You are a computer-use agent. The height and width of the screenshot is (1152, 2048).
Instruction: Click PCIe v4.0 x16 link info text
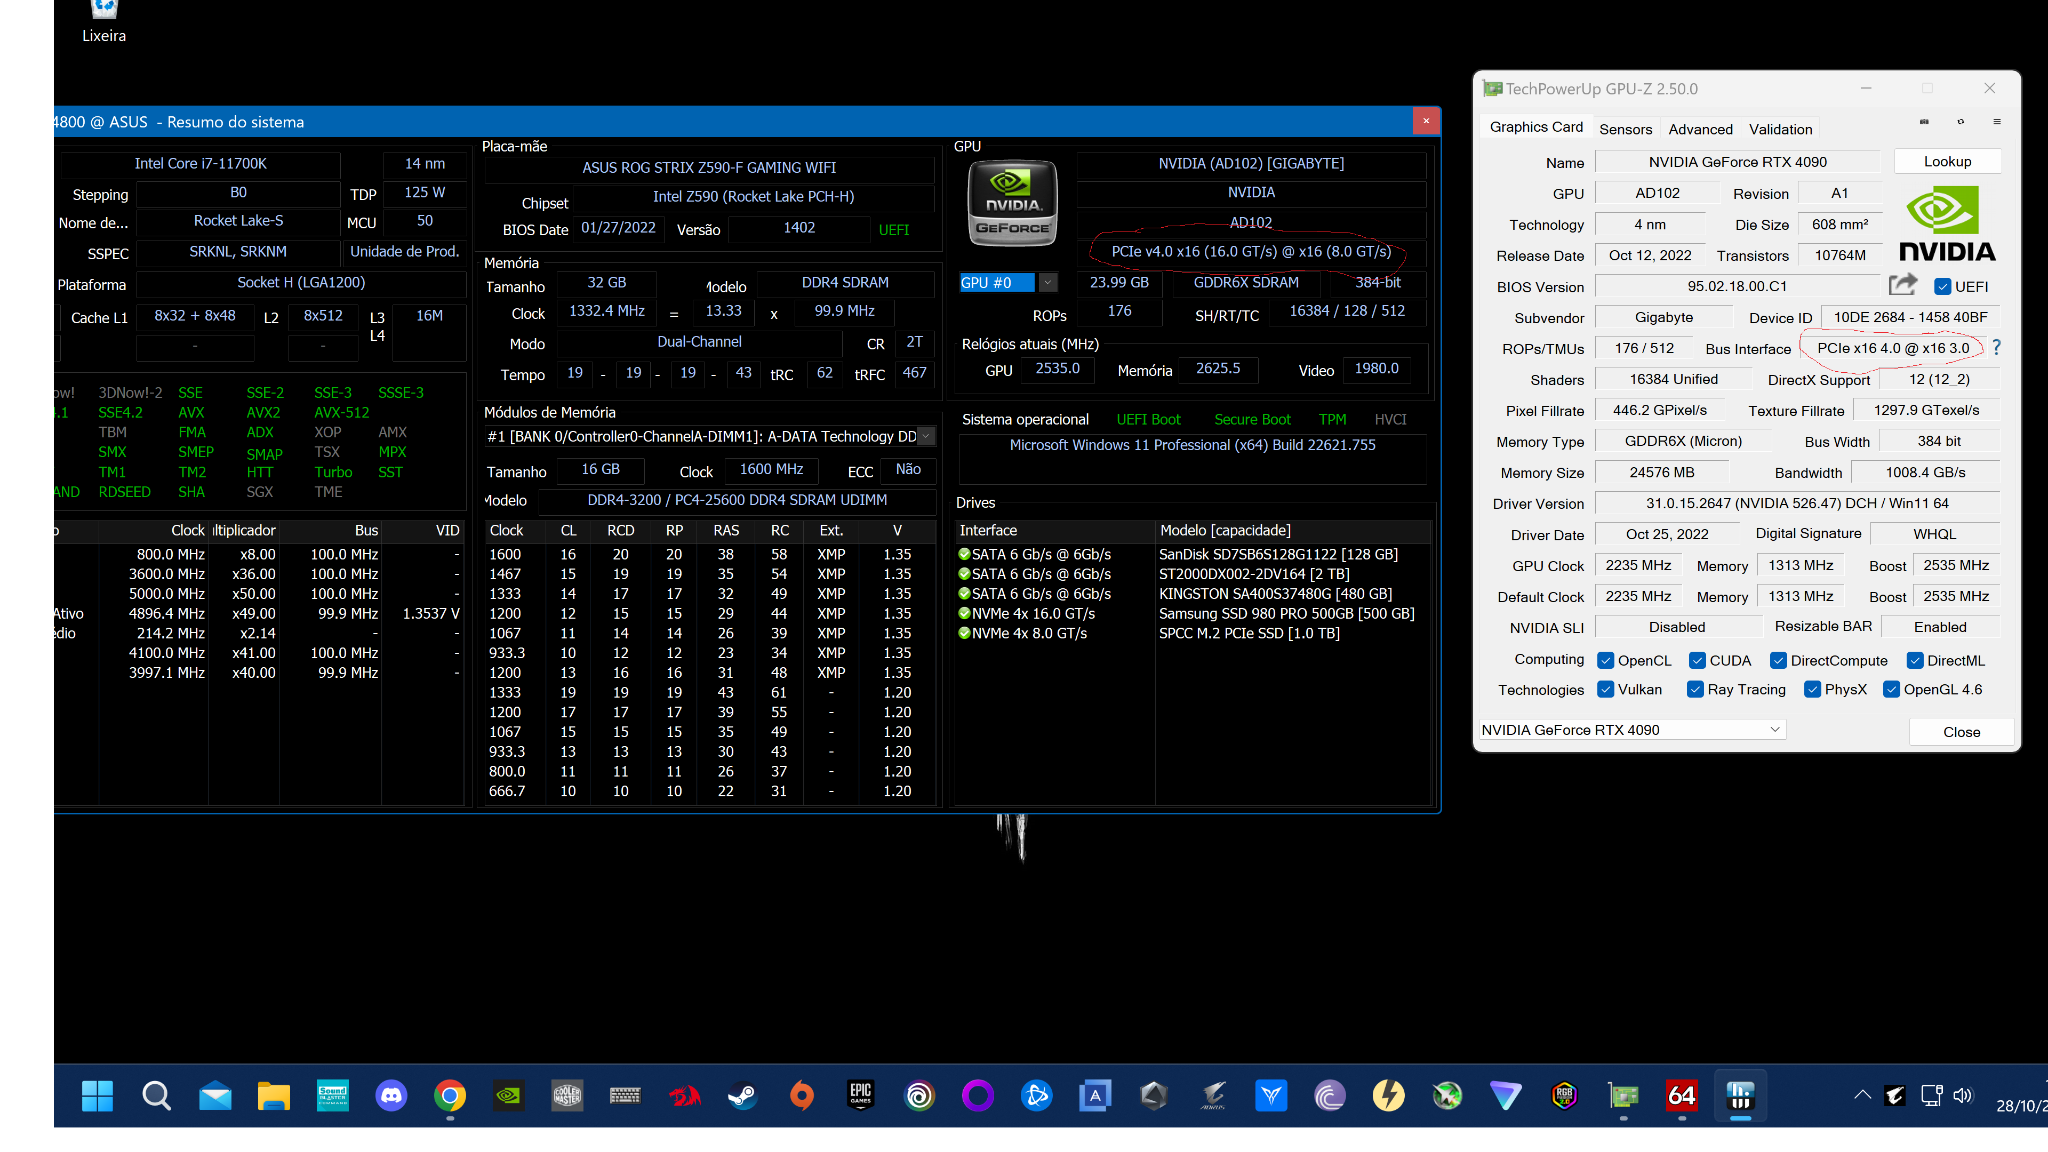point(1251,251)
